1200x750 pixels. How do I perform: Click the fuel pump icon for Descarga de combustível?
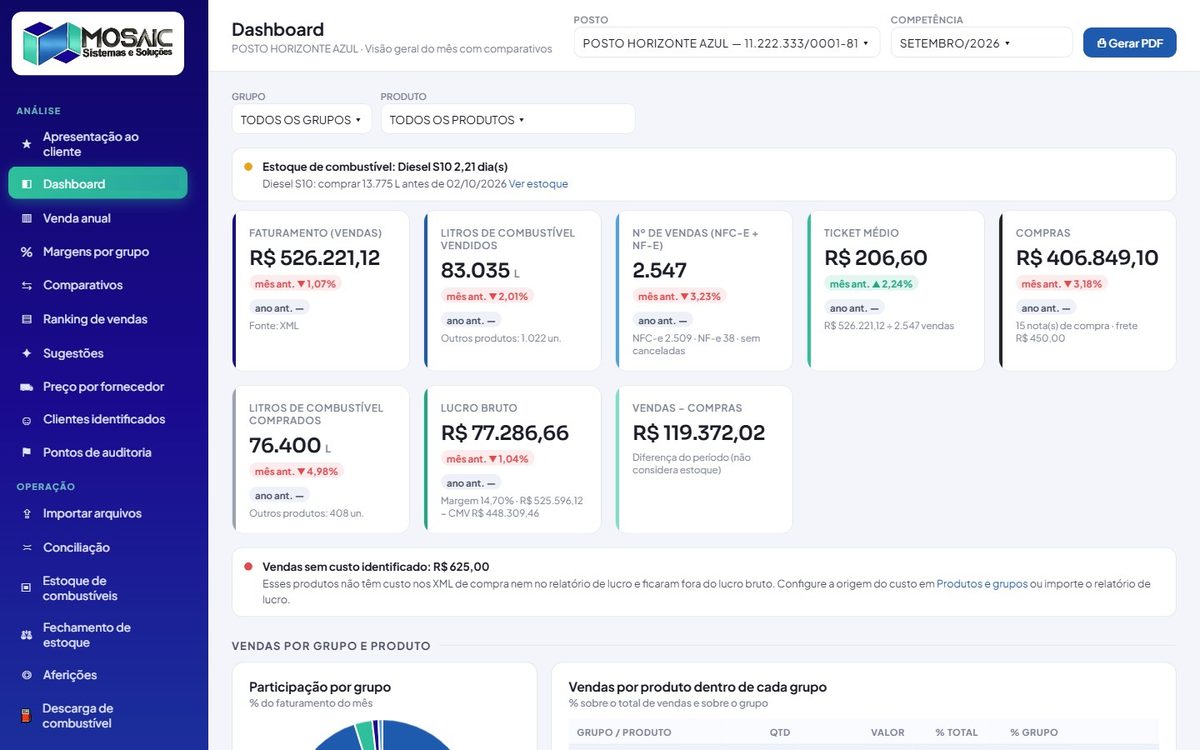click(x=27, y=716)
